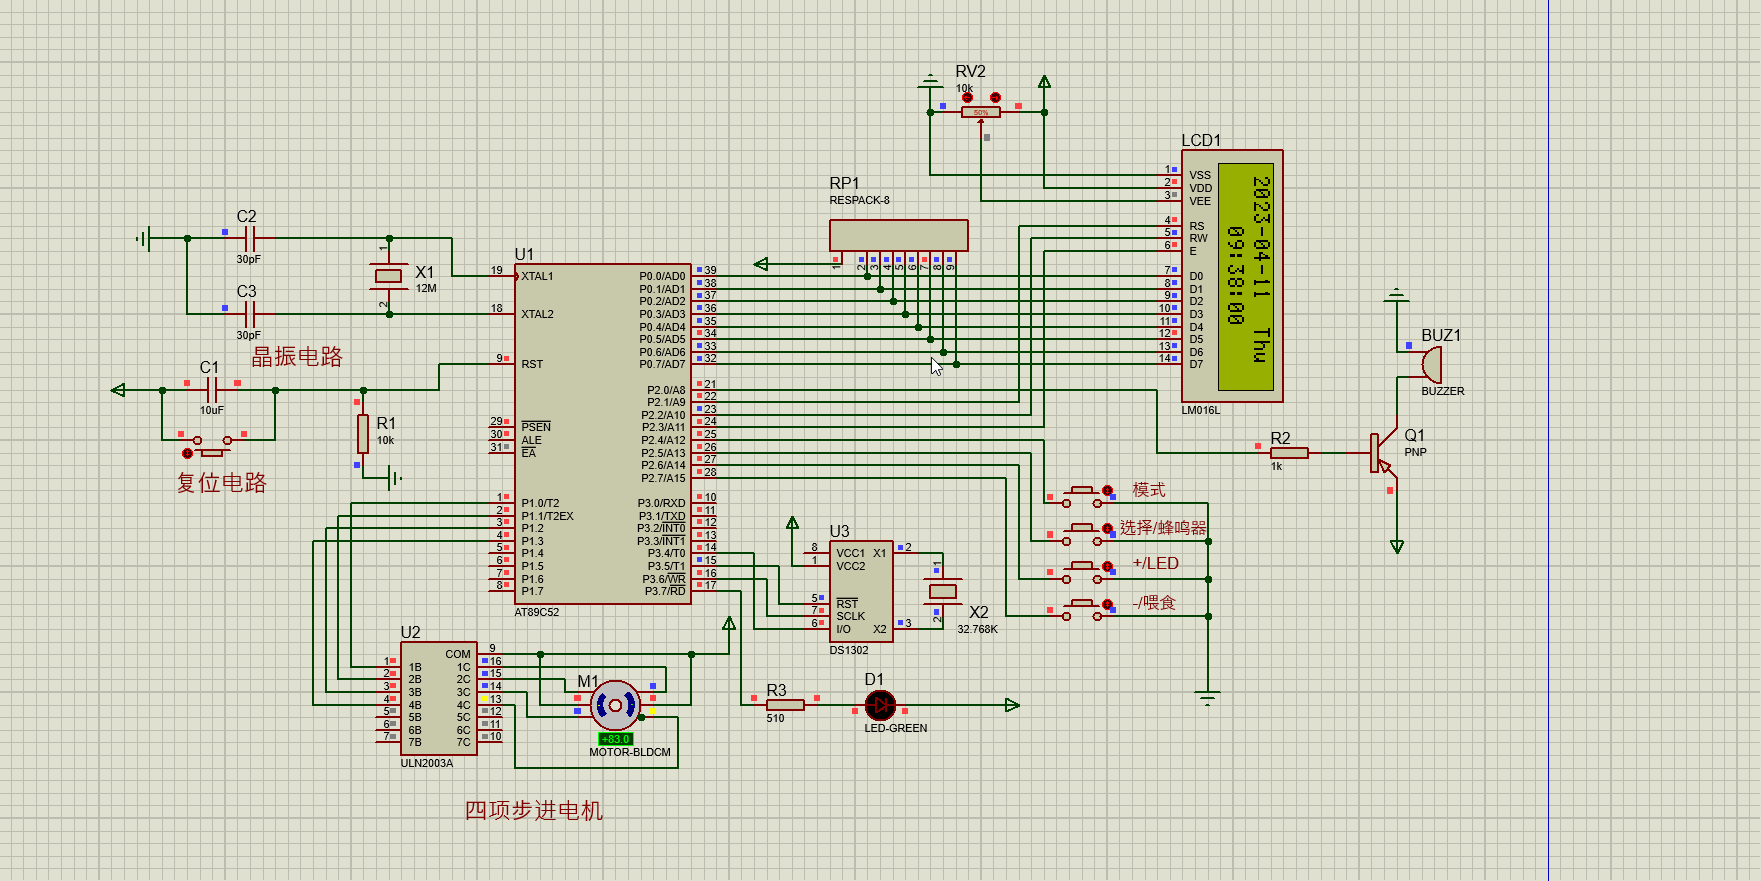Toggle the 模式 push button actuator
Viewport: 1761px width, 881px height.
(x=1107, y=490)
